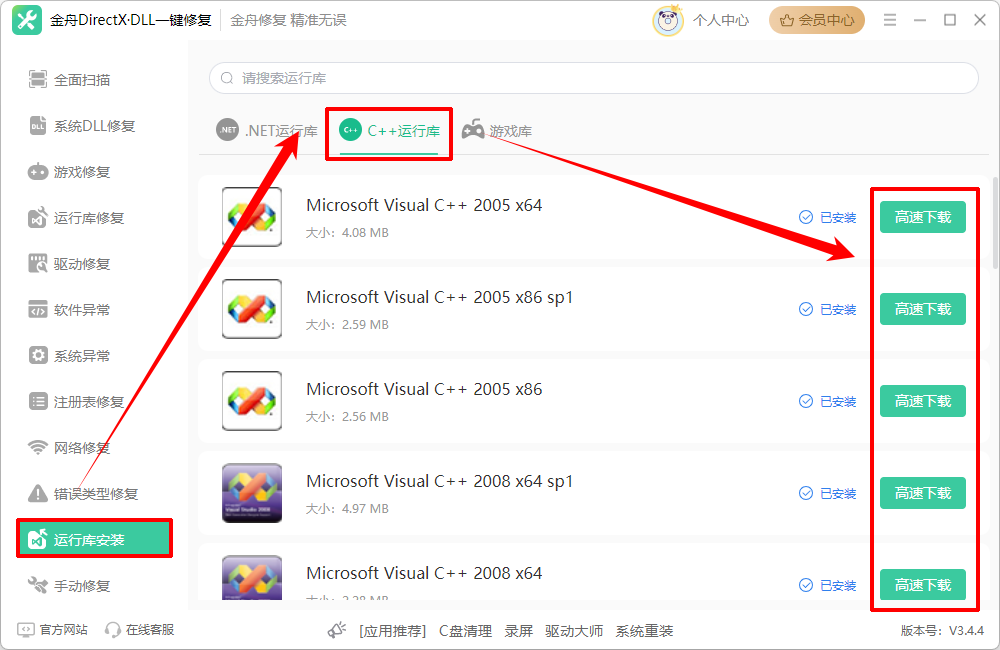Switch to .NET运行库 tab
Viewport: 1000px width, 650px height.
click(x=267, y=131)
